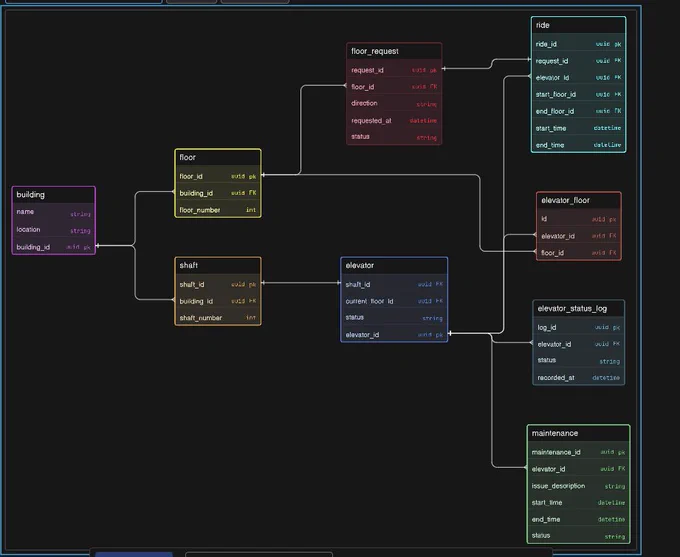This screenshot has width=680, height=557.
Task: Select the maintenance_id field
Action: (x=579, y=452)
